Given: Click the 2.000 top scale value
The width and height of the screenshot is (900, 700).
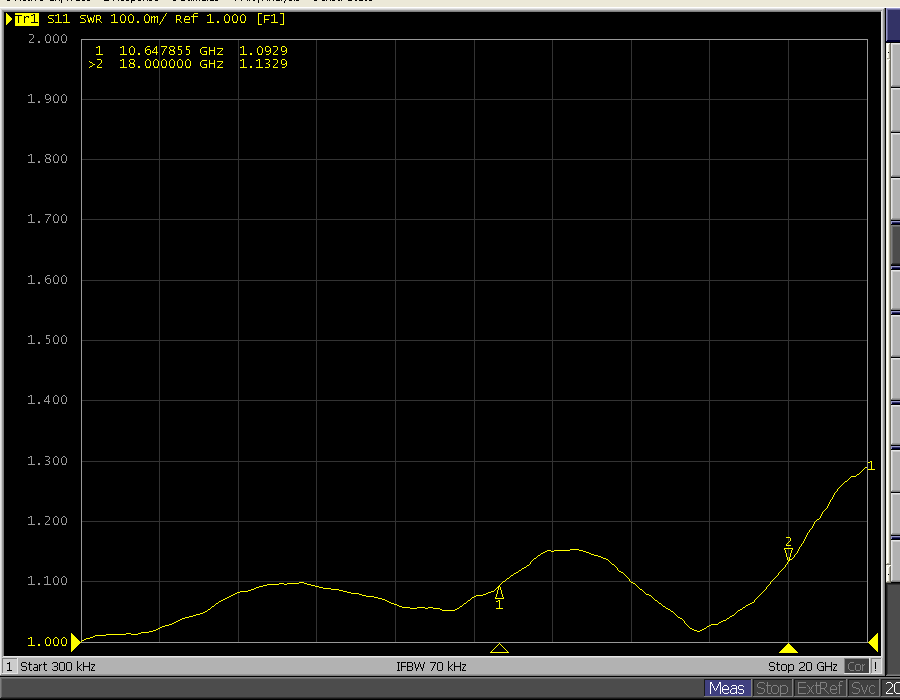Looking at the screenshot, I should [x=48, y=39].
